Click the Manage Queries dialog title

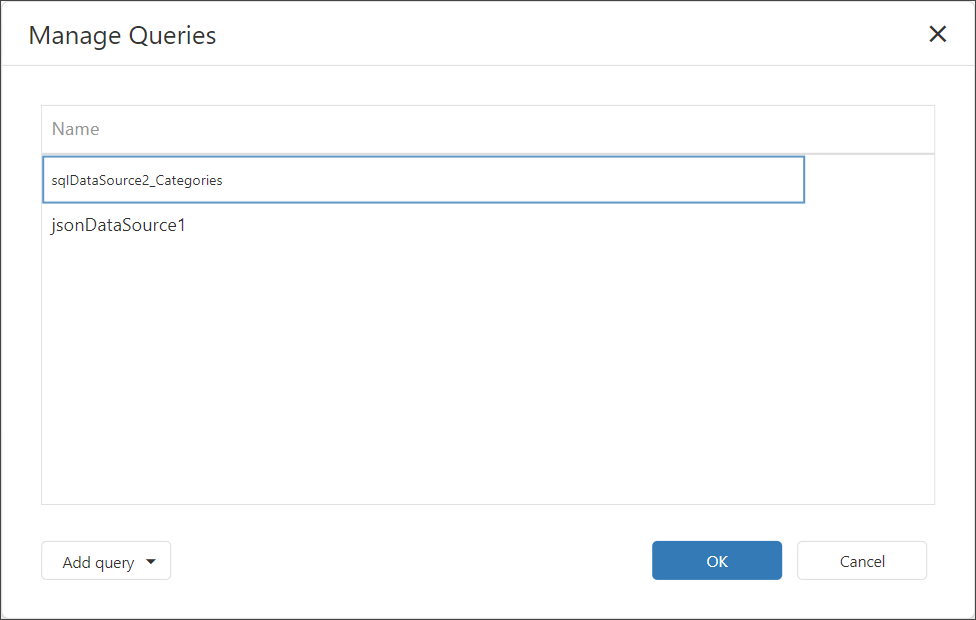[x=122, y=36]
